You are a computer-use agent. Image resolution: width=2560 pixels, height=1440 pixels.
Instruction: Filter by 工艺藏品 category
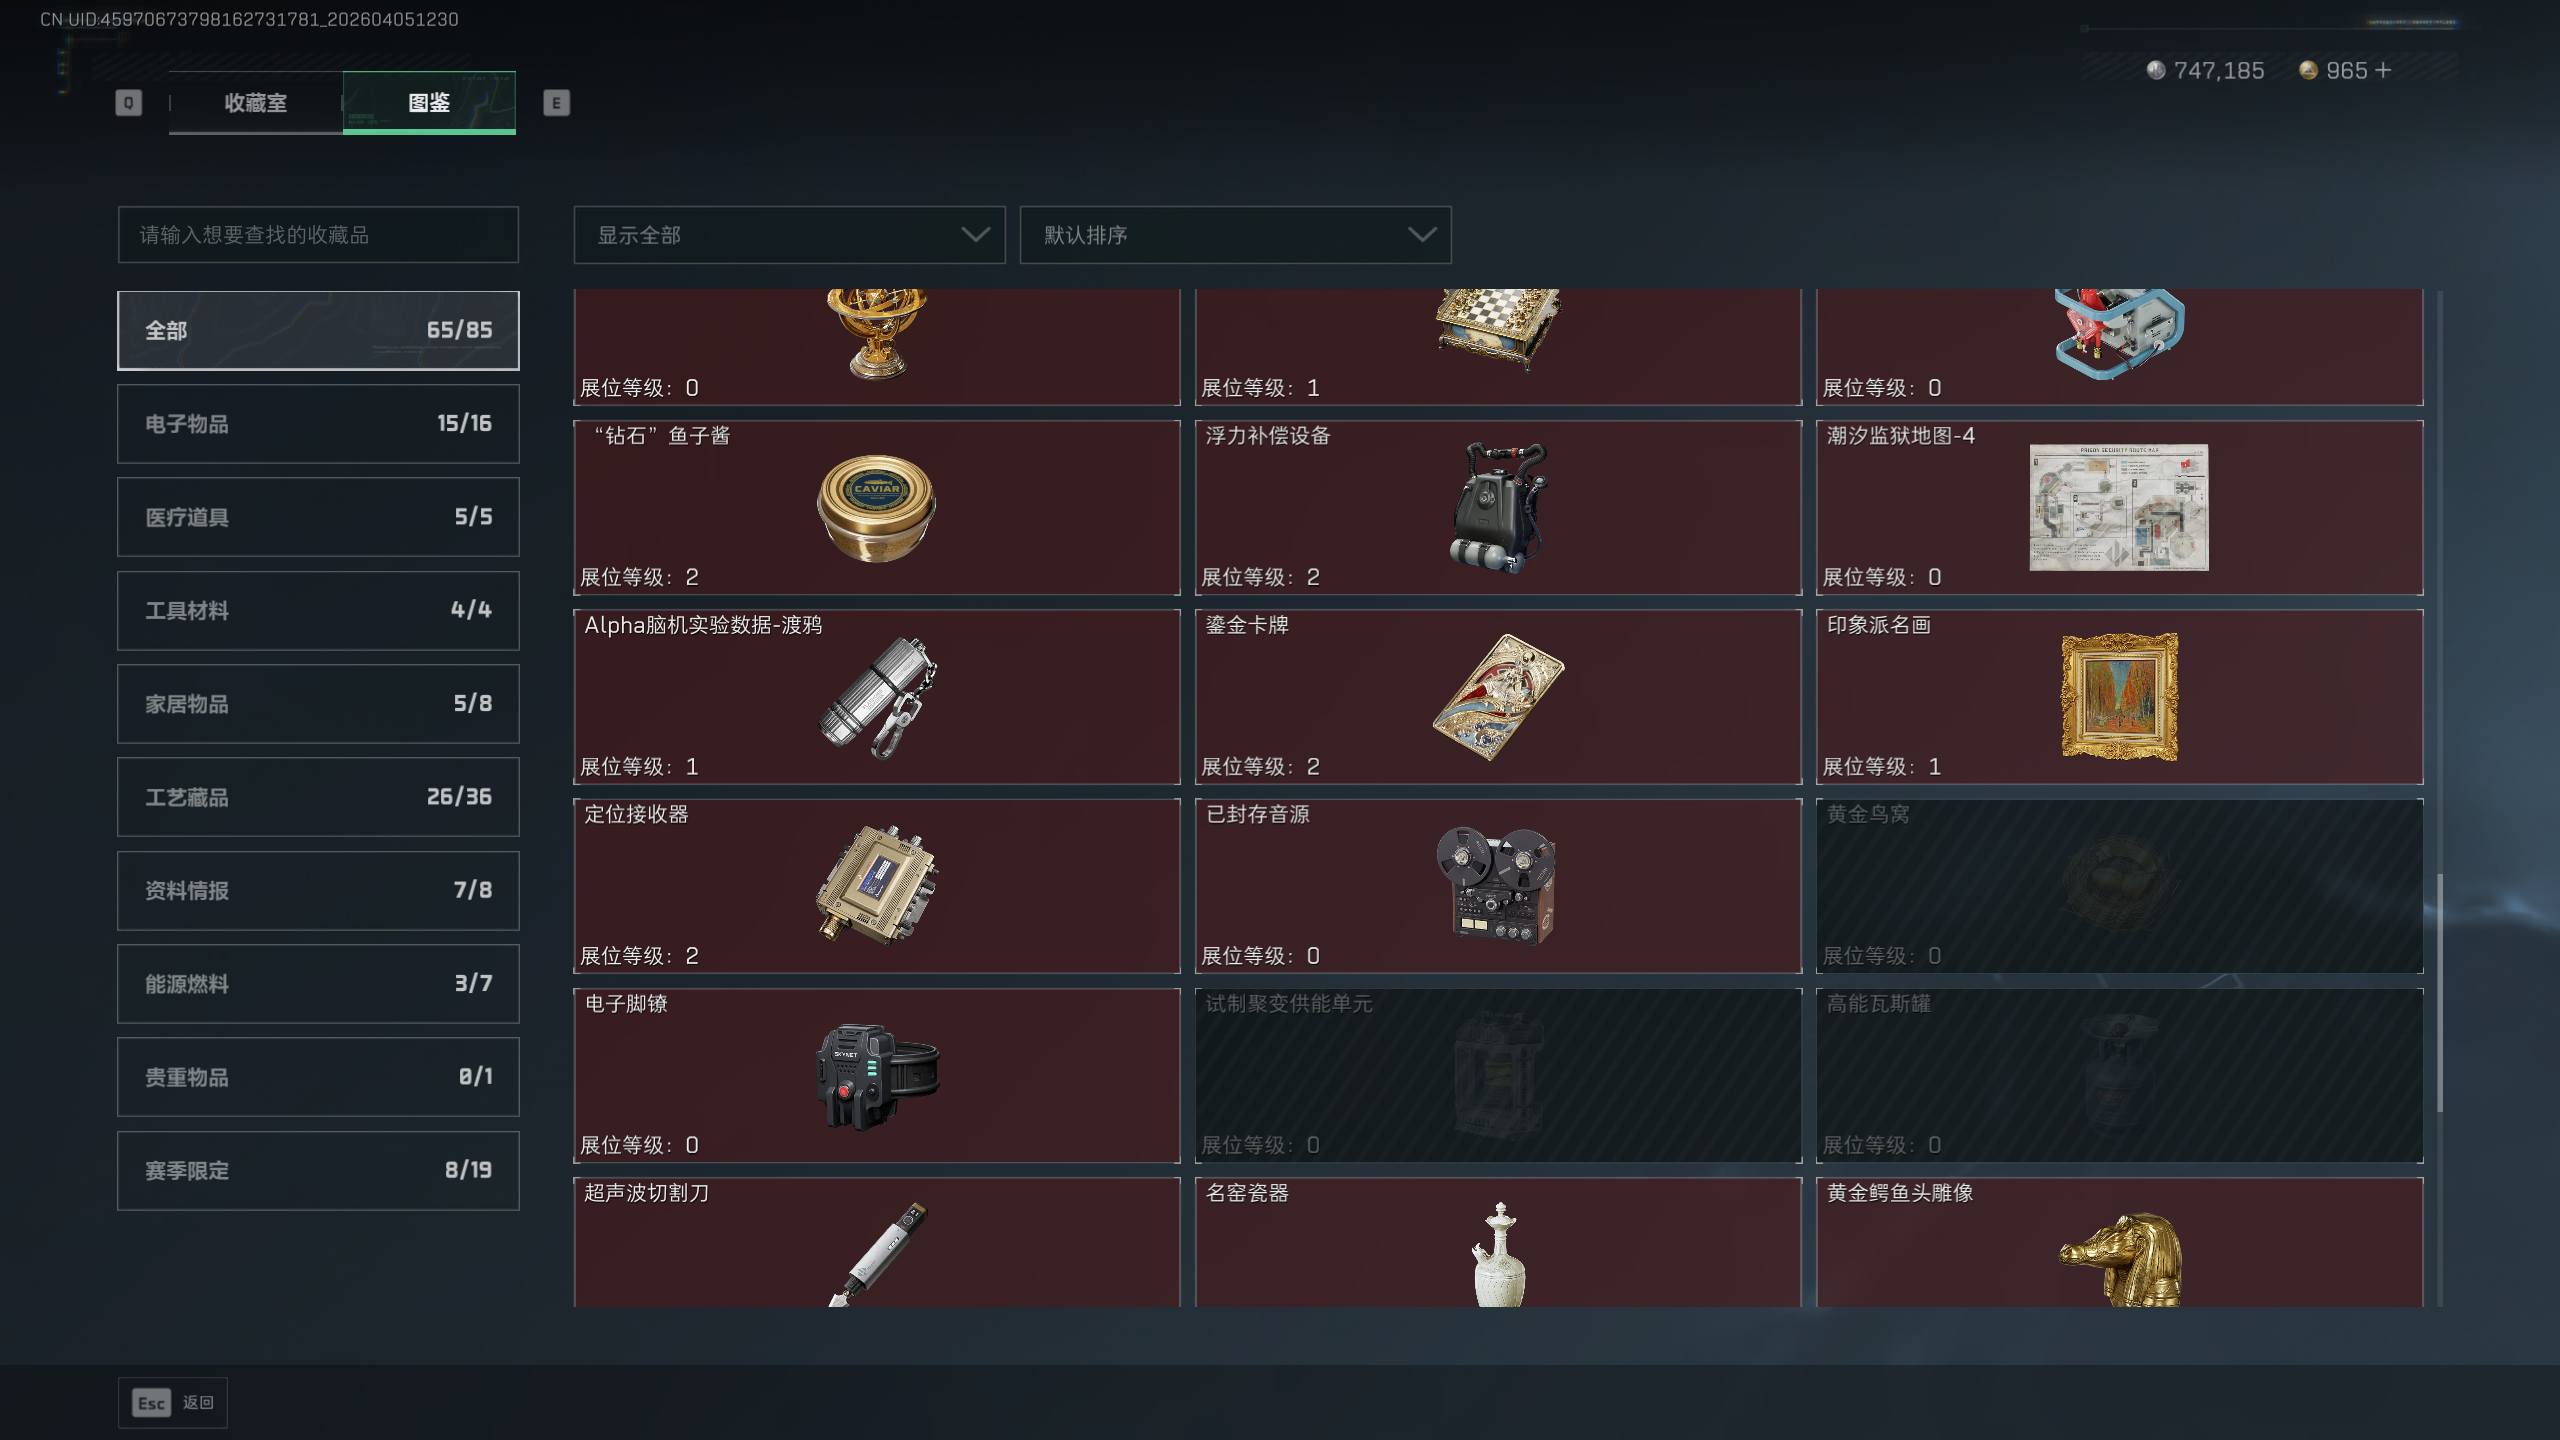pyautogui.click(x=318, y=797)
